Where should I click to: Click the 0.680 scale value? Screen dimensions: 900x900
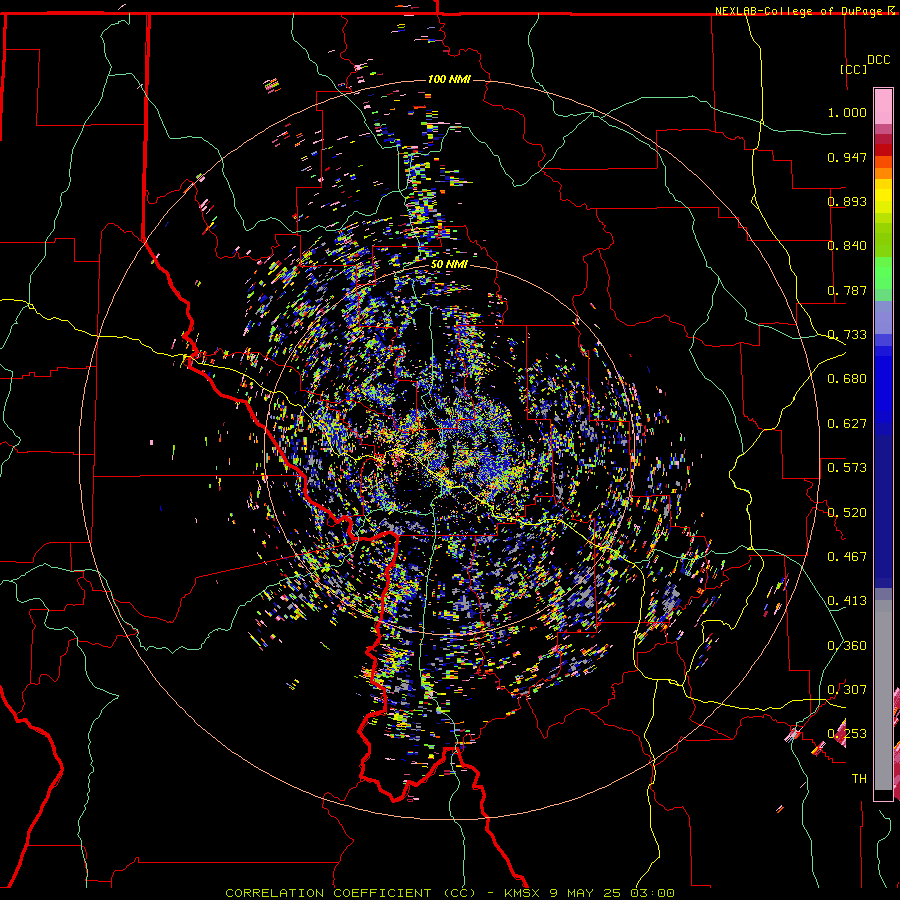(x=847, y=379)
